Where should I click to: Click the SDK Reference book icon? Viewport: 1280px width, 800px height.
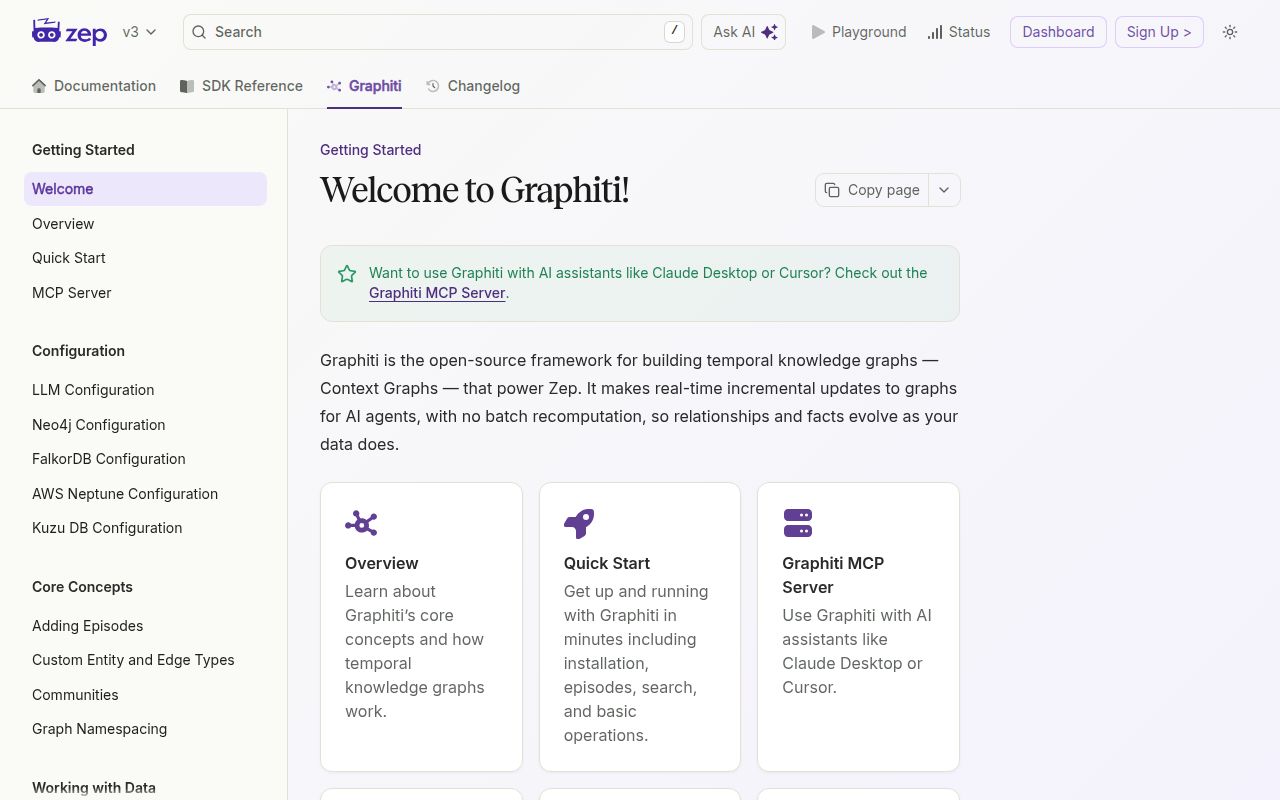187,86
